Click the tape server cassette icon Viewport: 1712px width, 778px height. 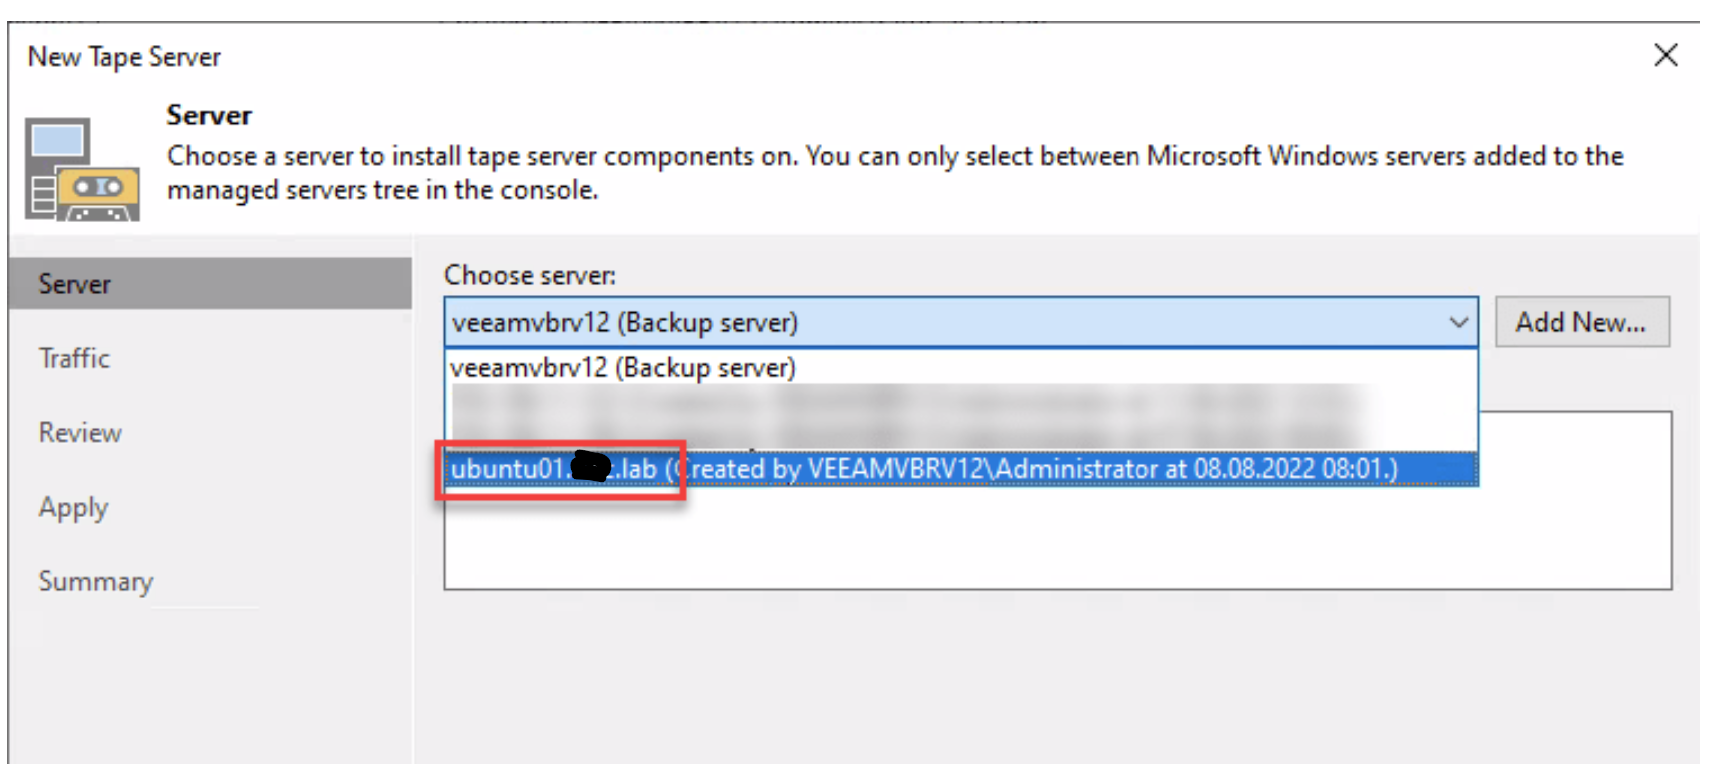click(82, 169)
